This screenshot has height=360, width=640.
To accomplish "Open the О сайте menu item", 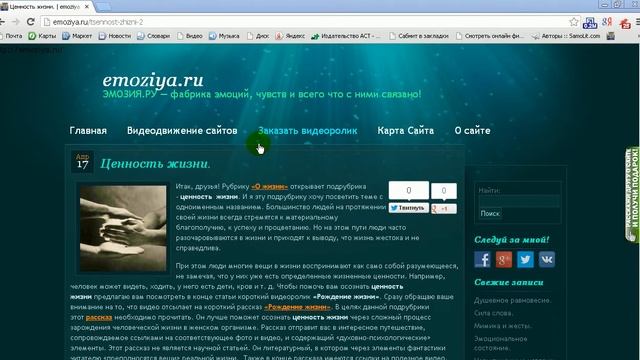I will tap(472, 131).
